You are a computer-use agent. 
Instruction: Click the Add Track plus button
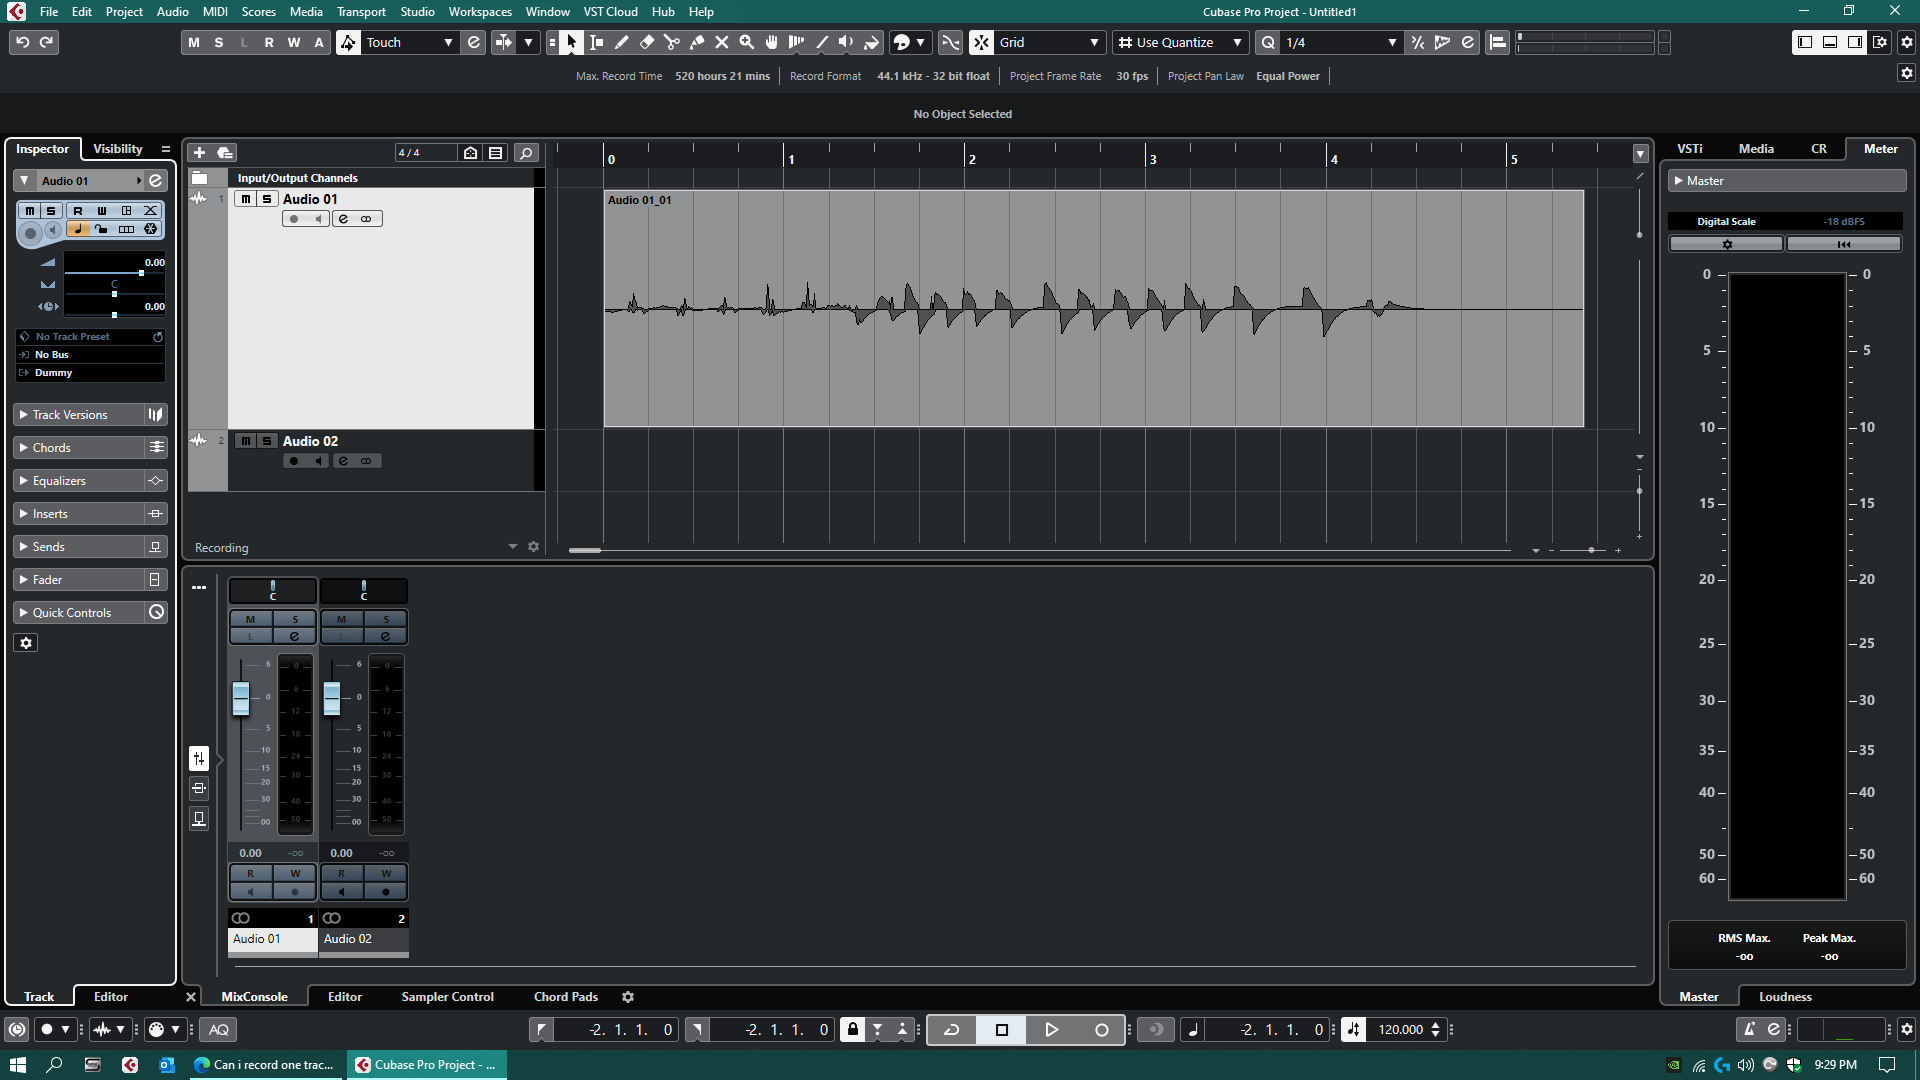[x=199, y=152]
